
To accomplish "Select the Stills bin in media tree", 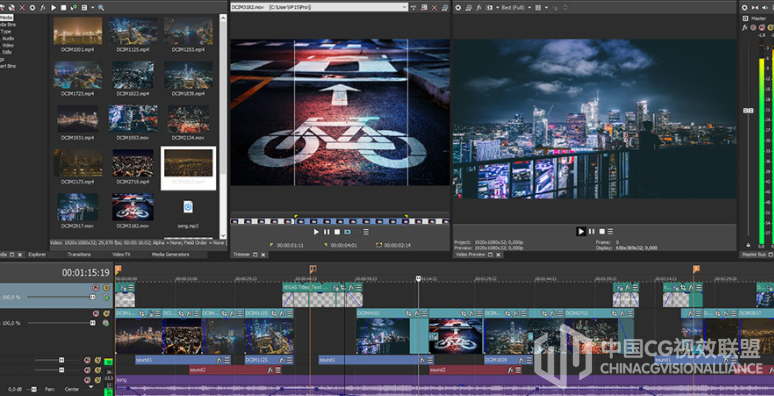I will 7,52.
